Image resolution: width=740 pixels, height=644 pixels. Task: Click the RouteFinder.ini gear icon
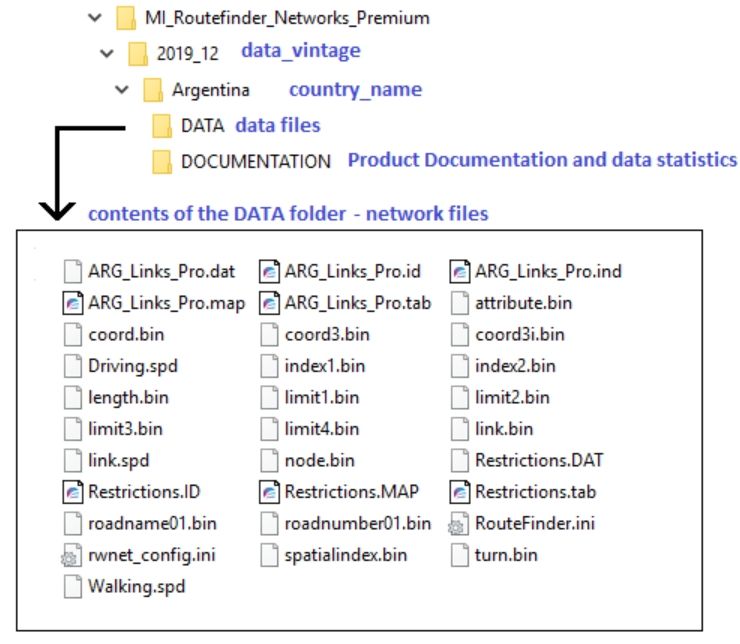[x=458, y=524]
